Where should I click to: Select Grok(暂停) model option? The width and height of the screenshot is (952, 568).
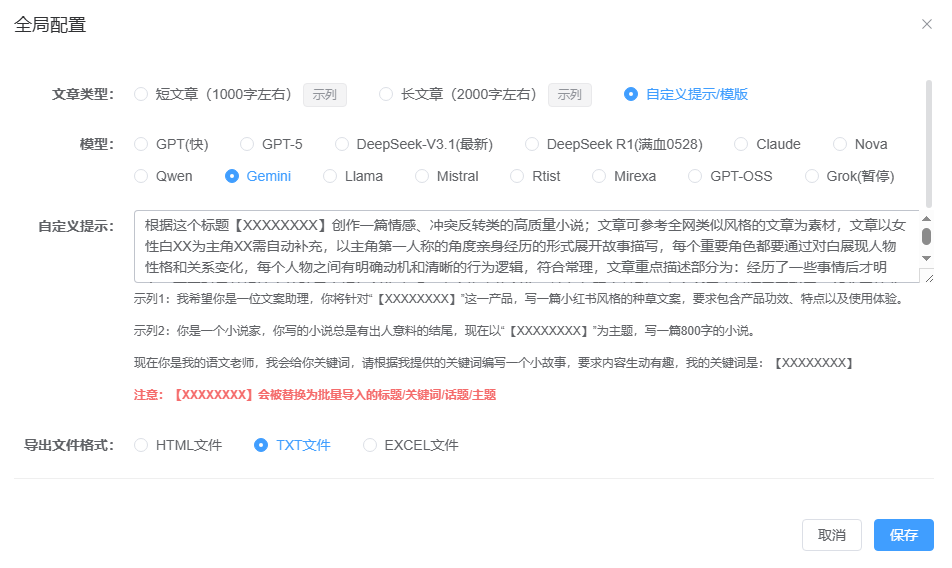(812, 176)
